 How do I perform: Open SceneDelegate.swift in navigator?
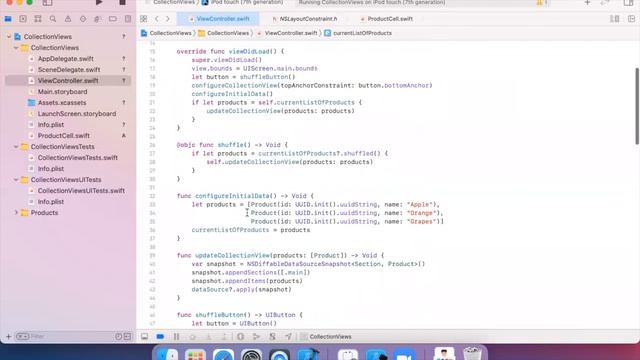(x=69, y=70)
